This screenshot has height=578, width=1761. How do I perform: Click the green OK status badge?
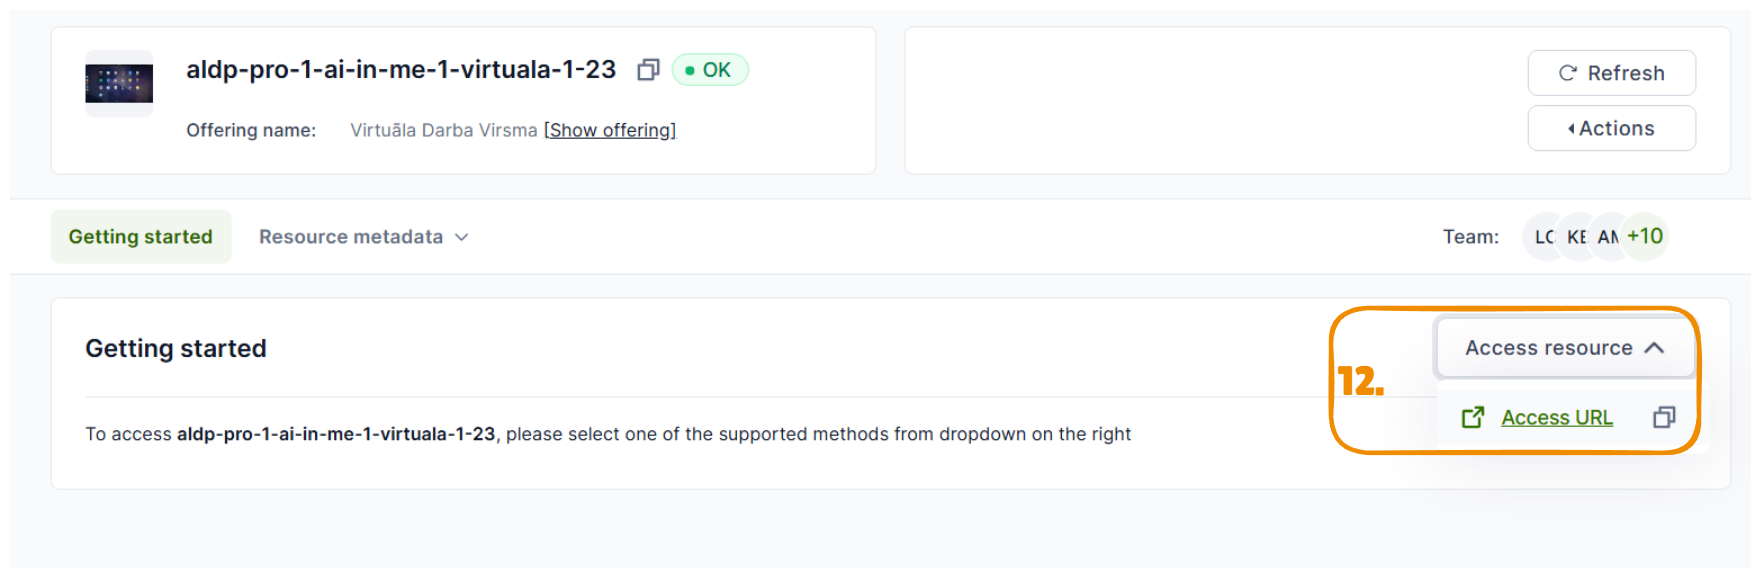click(710, 70)
